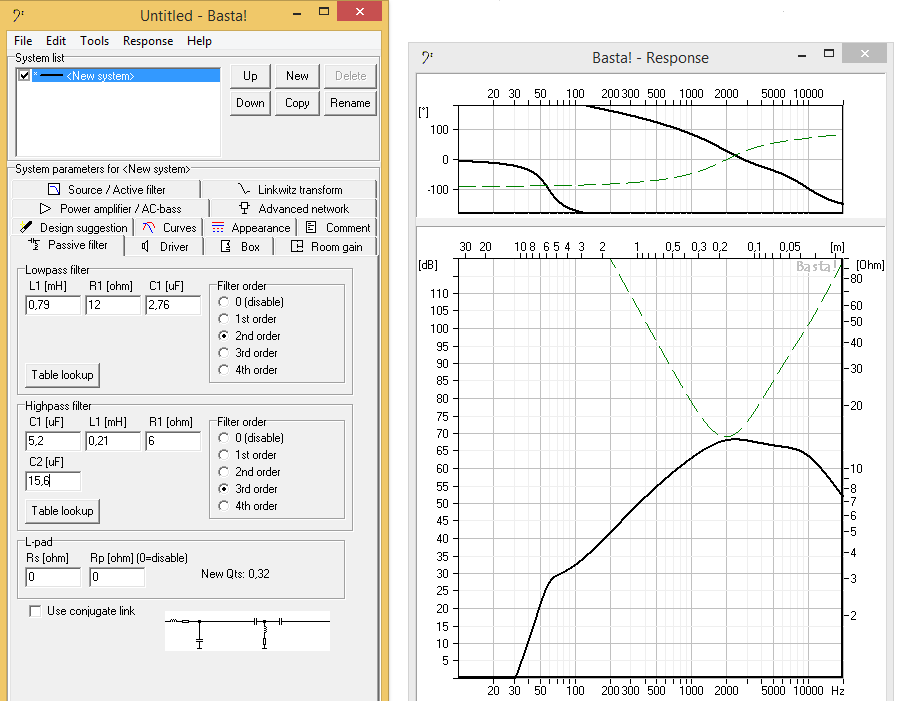Click the Response window bass clef icon
The width and height of the screenshot is (900, 701).
427,57
